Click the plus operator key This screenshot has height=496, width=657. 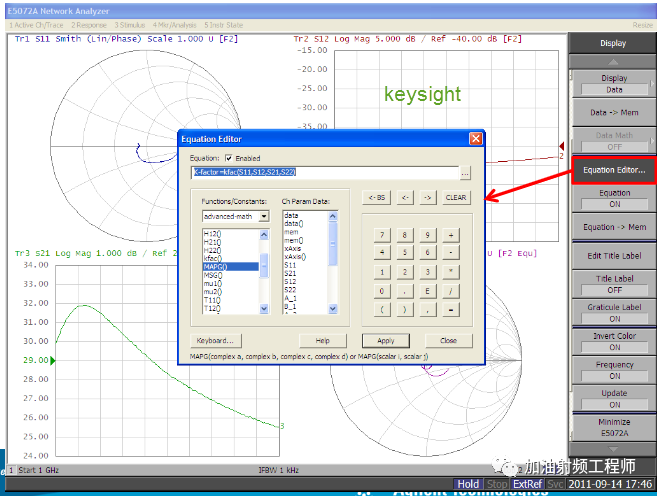tap(450, 235)
